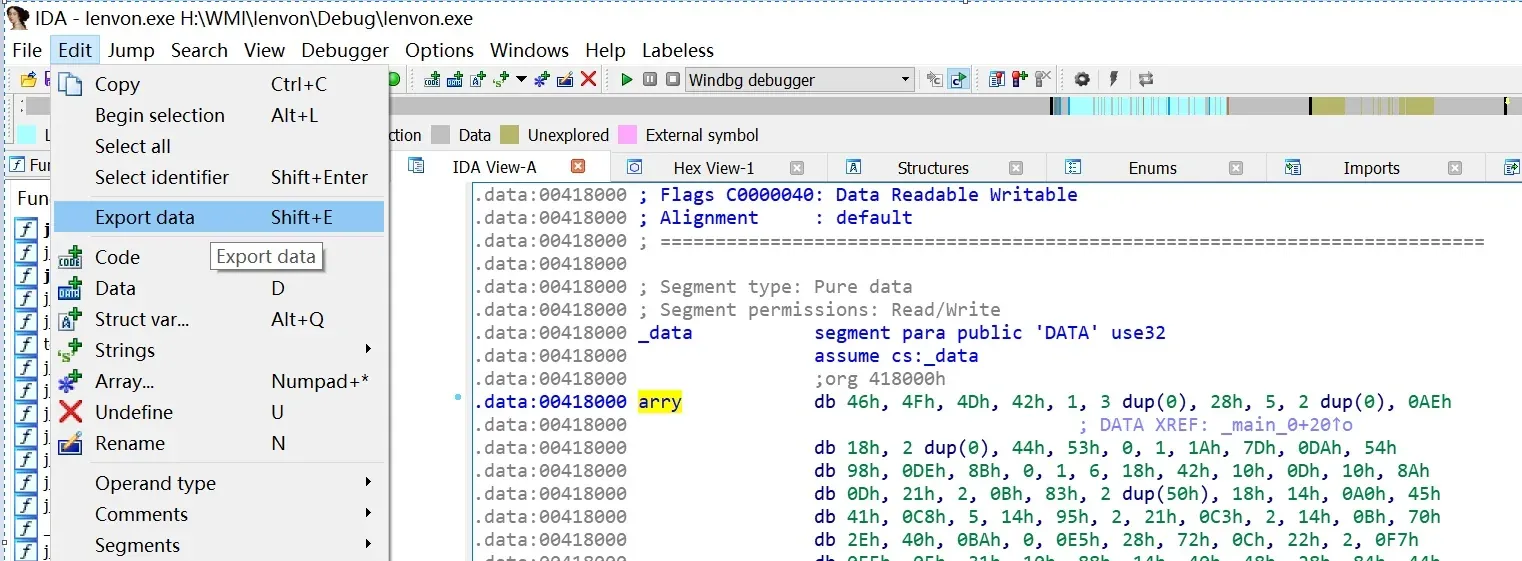Image resolution: width=1522 pixels, height=561 pixels.
Task: Click the convert to code toolbar icon
Action: [x=432, y=79]
